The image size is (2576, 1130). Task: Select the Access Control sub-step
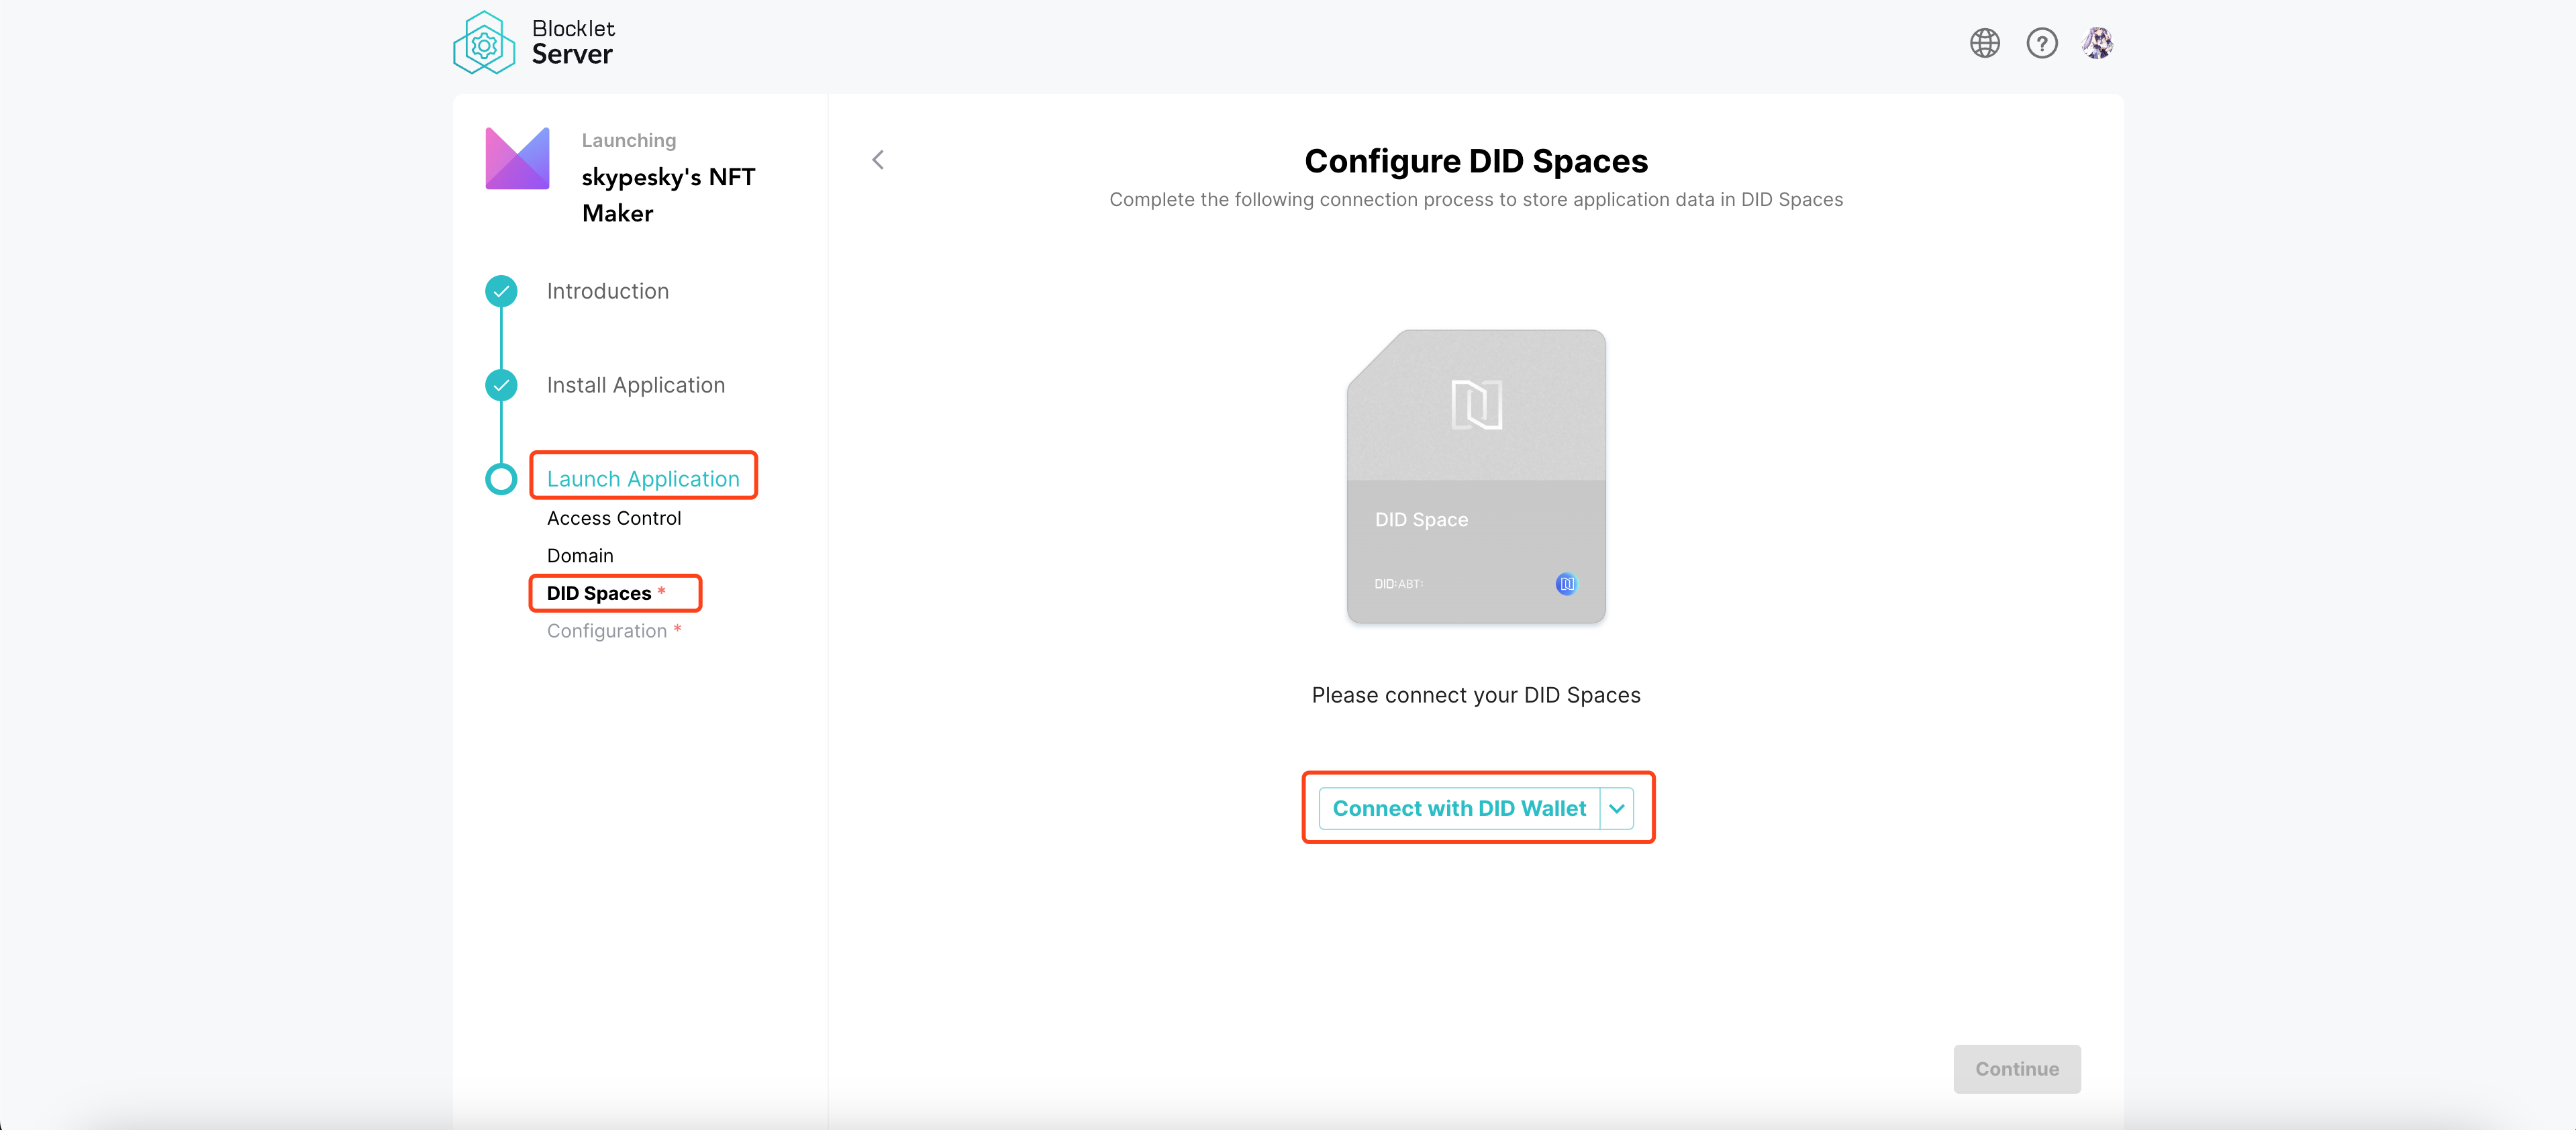[x=613, y=518]
